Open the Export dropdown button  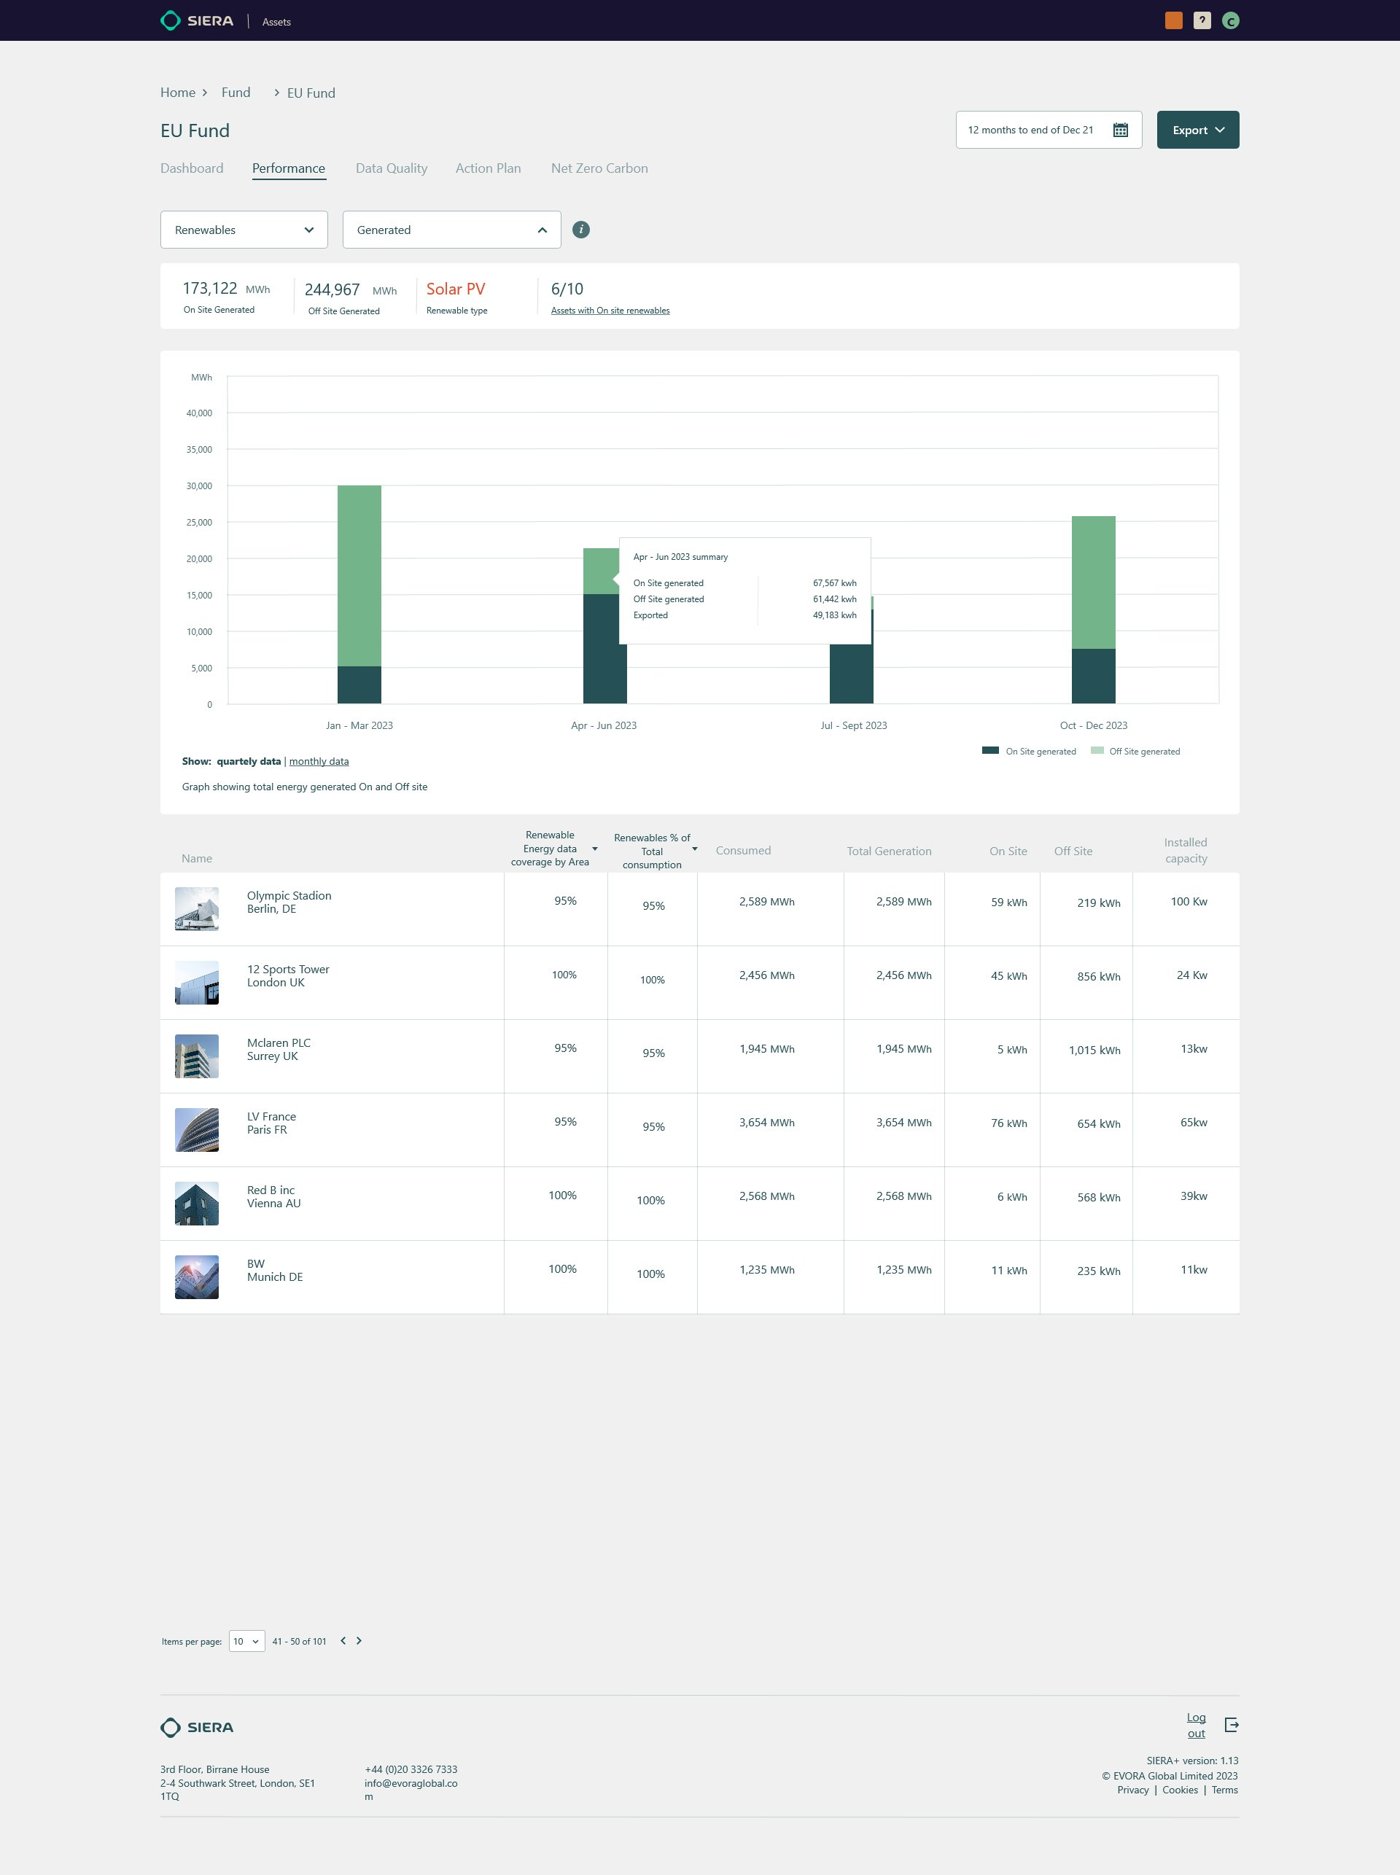[x=1198, y=130]
